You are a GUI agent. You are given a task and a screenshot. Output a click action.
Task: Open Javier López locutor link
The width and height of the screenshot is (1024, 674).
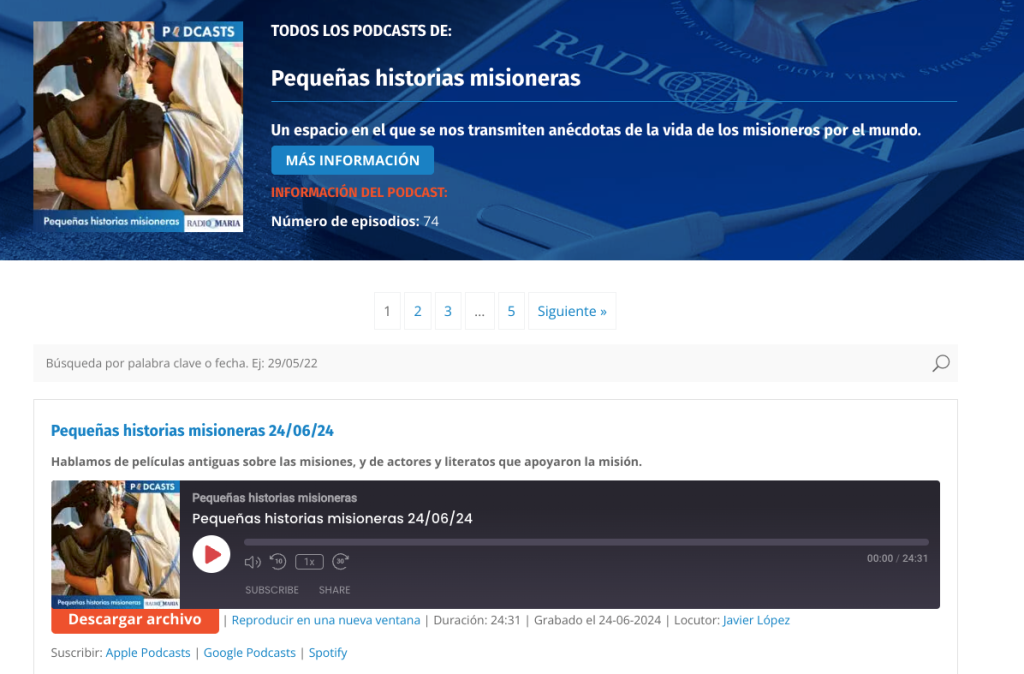[x=756, y=620]
